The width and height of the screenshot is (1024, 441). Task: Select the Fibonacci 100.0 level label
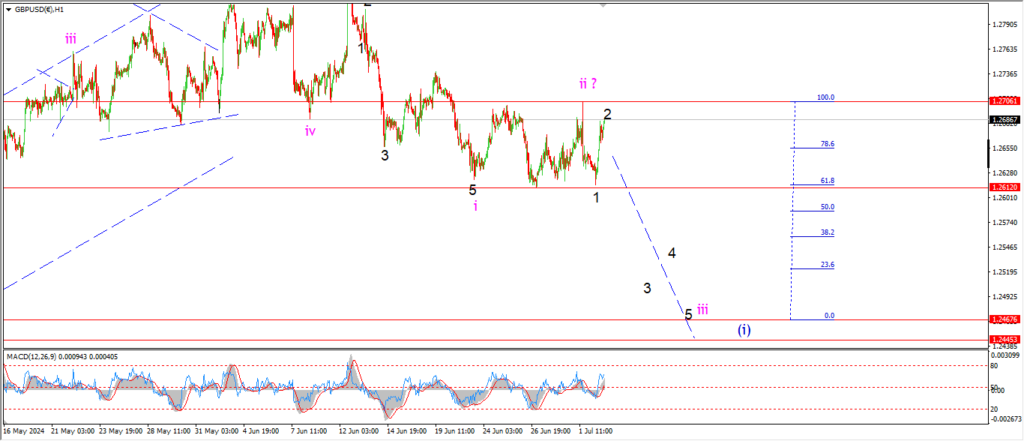point(826,98)
